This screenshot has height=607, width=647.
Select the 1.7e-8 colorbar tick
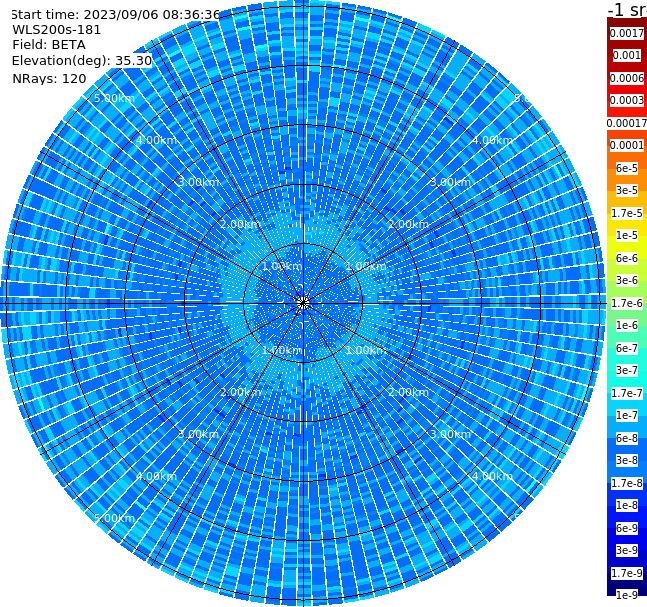click(x=627, y=483)
